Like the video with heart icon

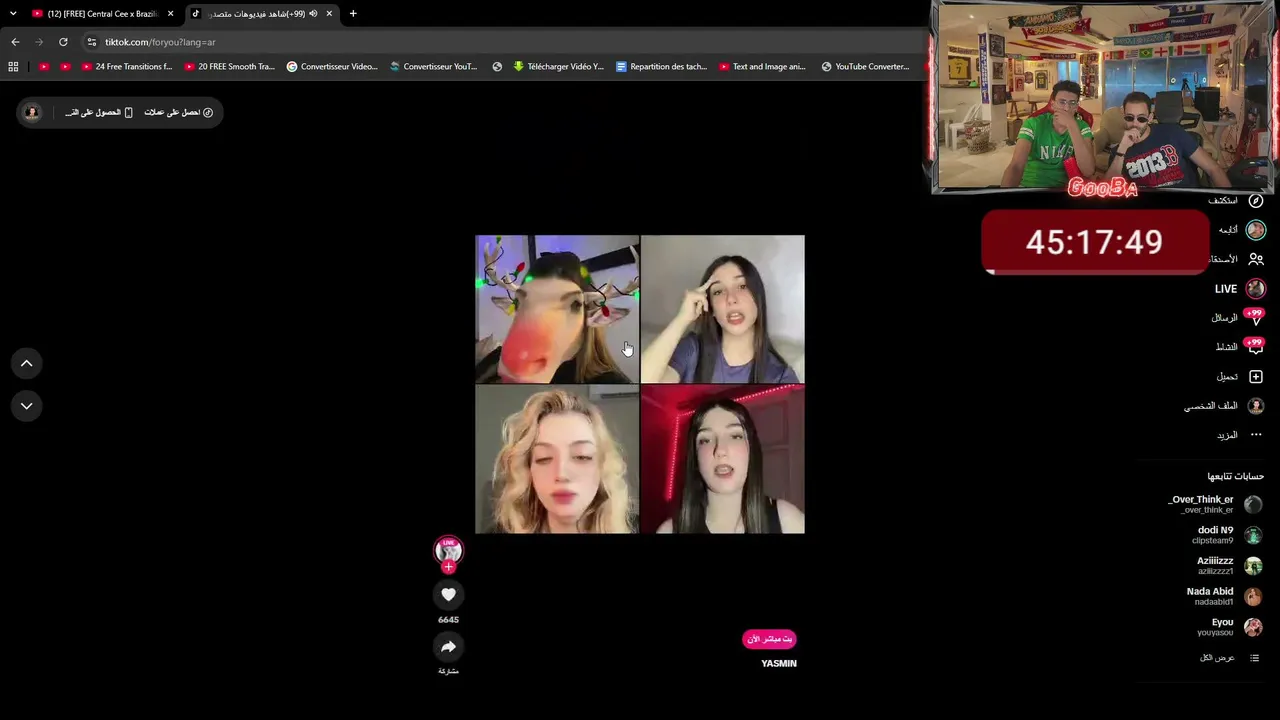[x=448, y=595]
